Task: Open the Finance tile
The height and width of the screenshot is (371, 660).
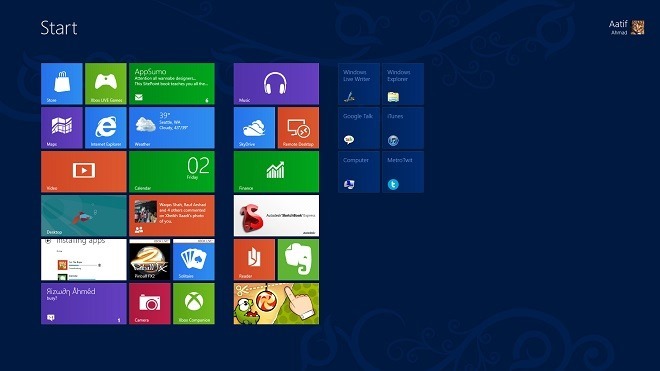Action: [276, 172]
